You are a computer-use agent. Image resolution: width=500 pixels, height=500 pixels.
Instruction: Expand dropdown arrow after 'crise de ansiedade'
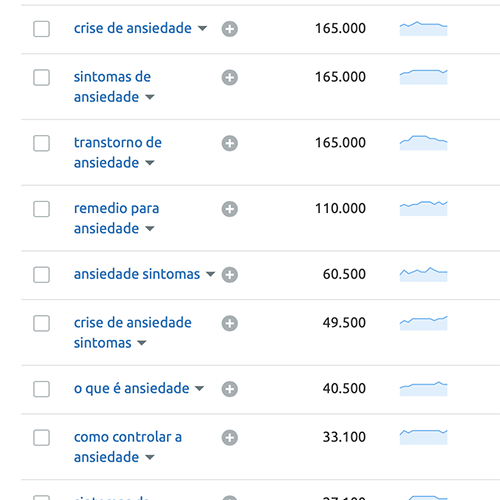[202, 28]
